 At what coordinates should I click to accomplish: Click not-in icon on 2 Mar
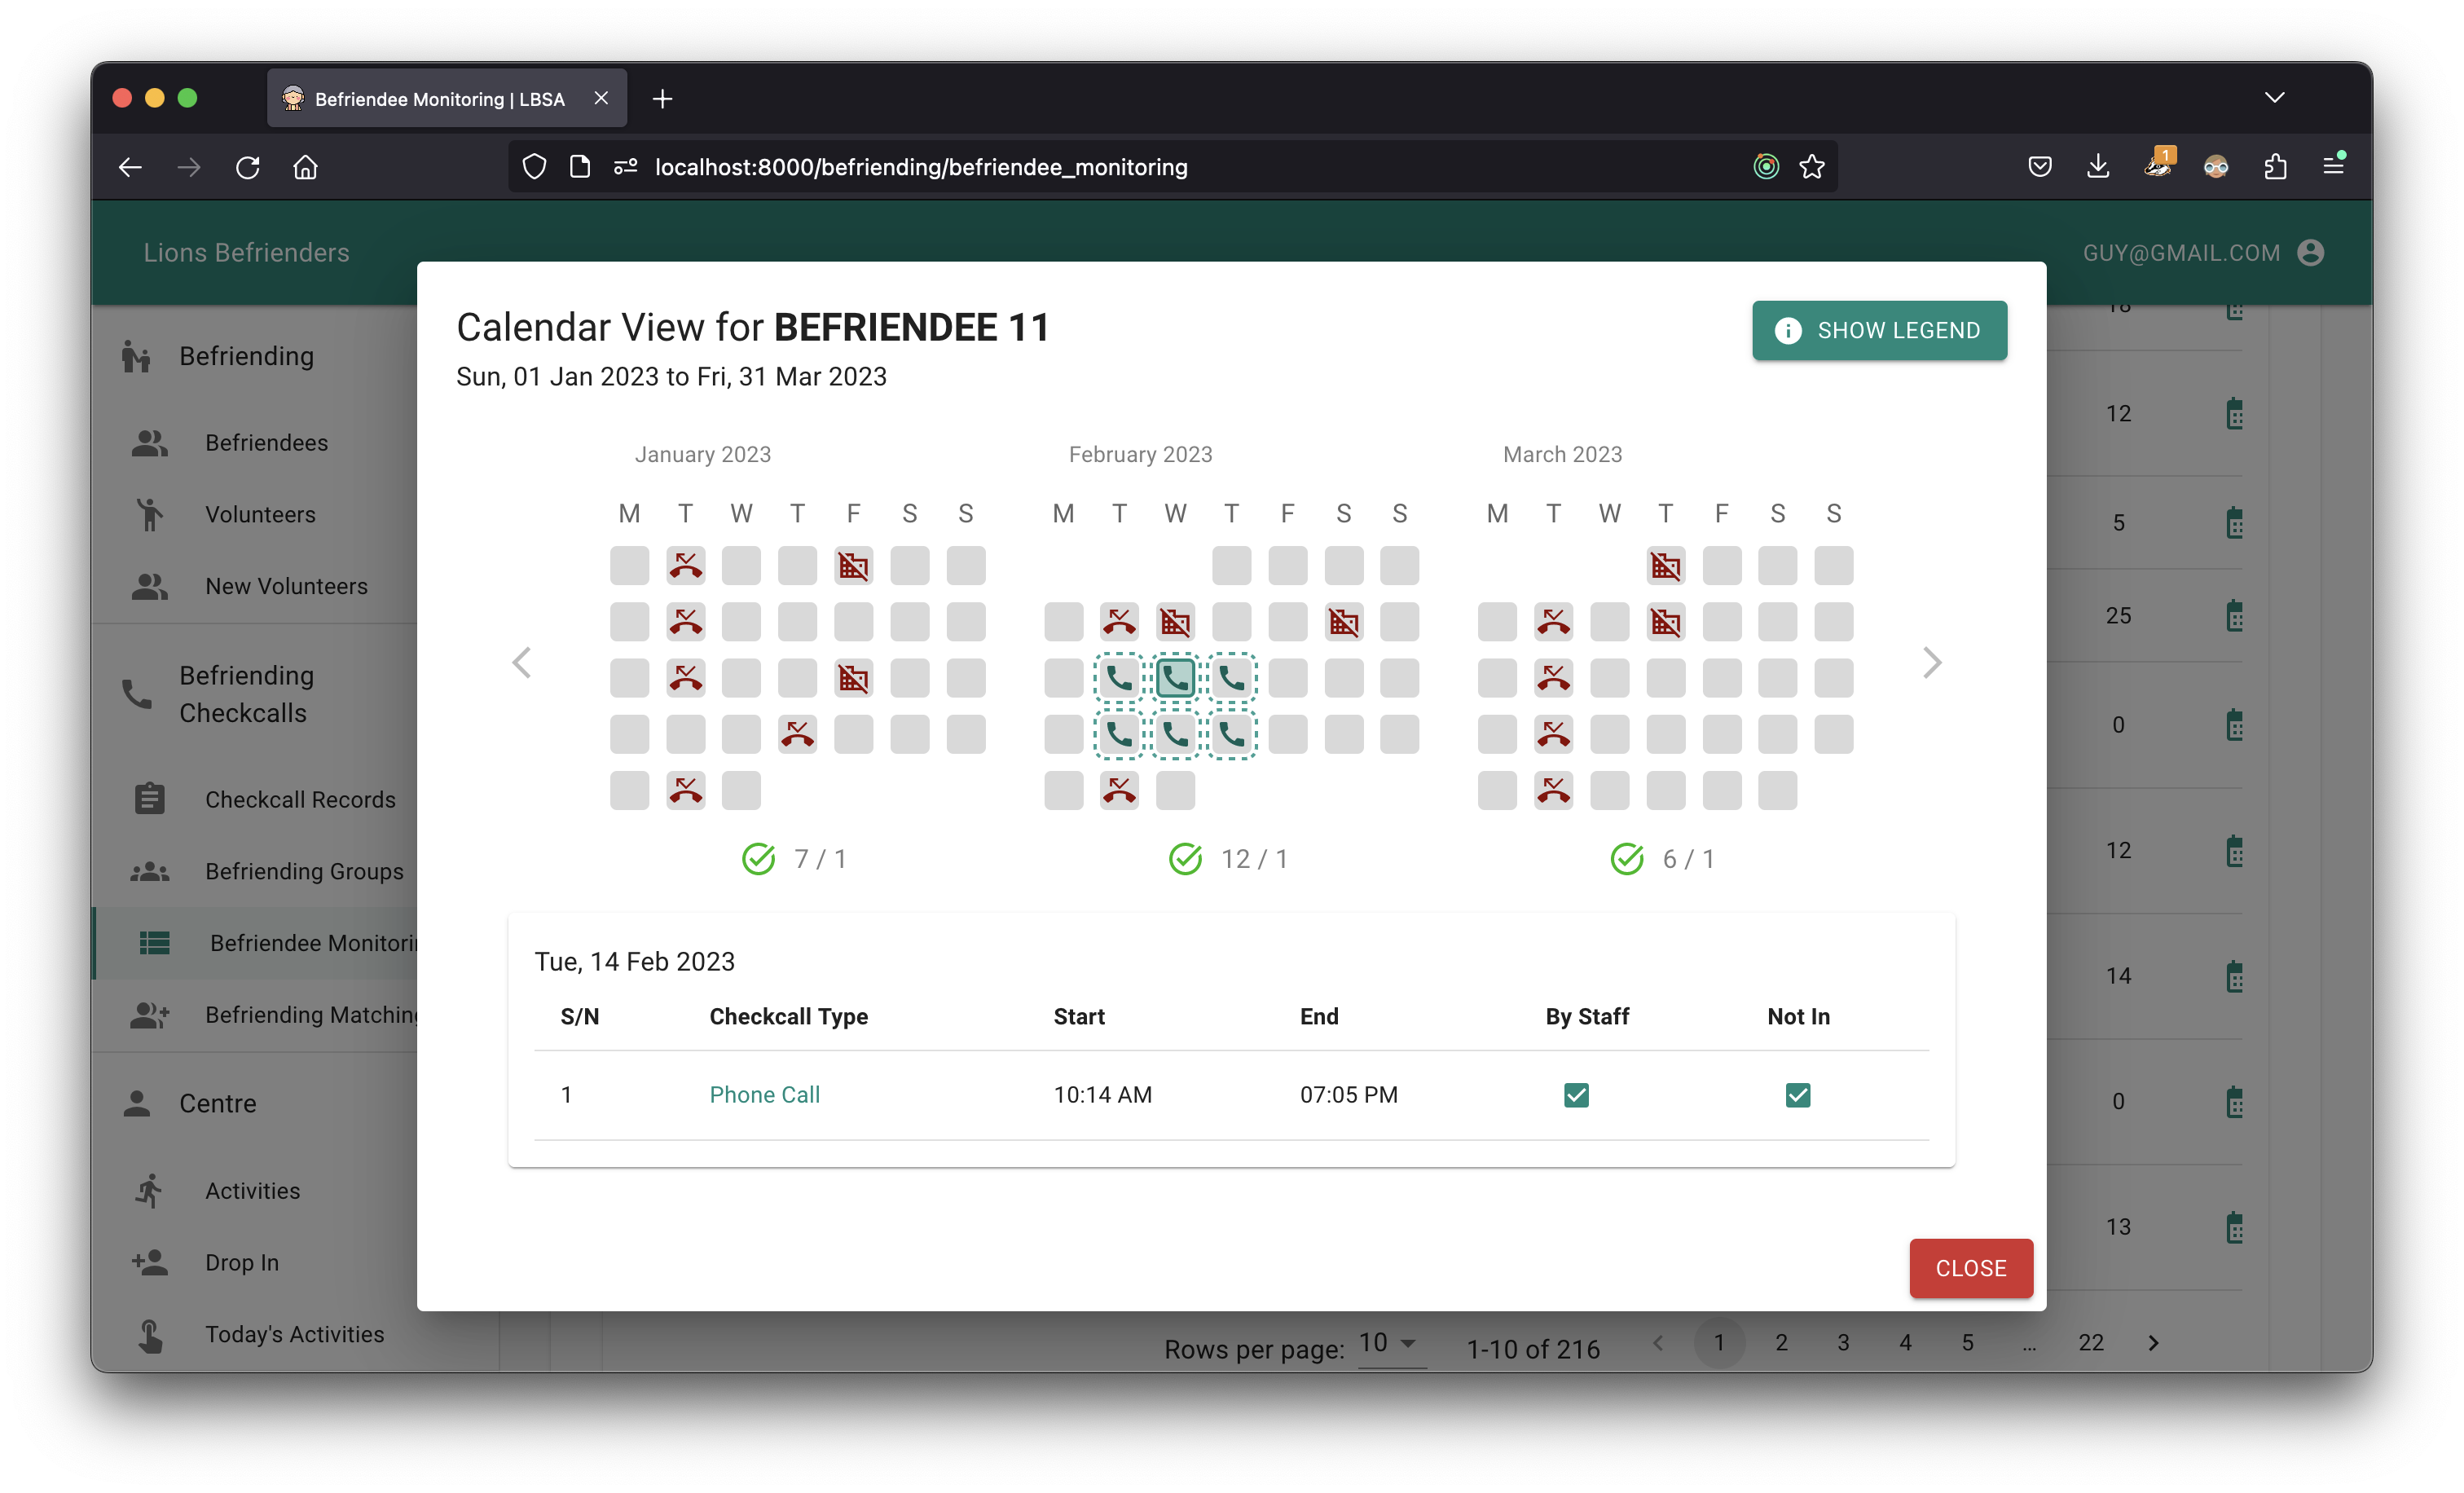[x=1665, y=566]
